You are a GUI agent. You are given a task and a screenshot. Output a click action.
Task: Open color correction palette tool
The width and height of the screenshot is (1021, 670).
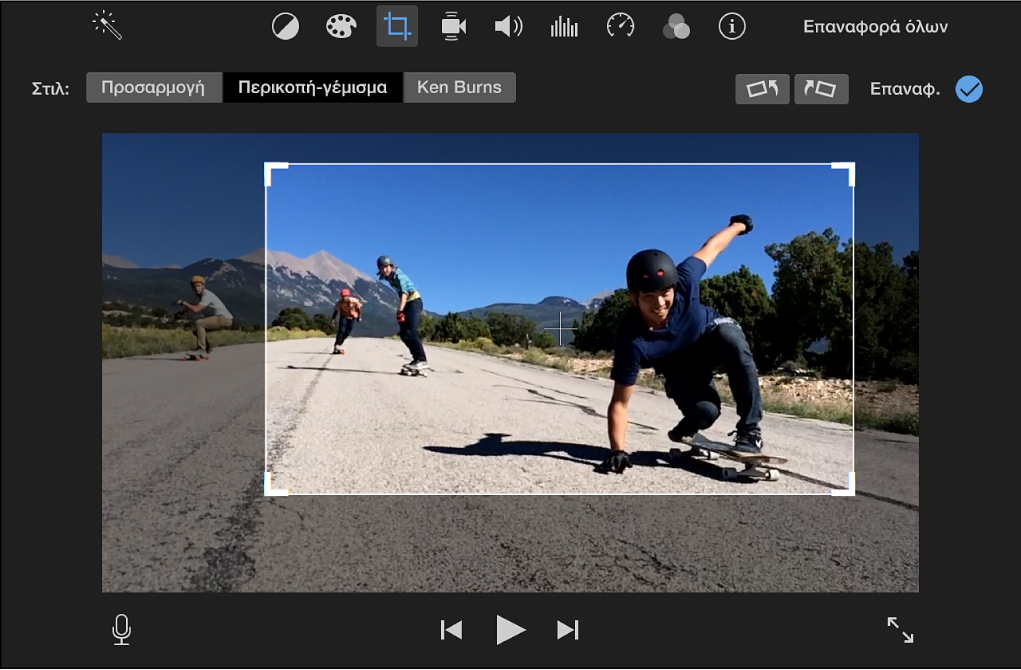tap(341, 27)
